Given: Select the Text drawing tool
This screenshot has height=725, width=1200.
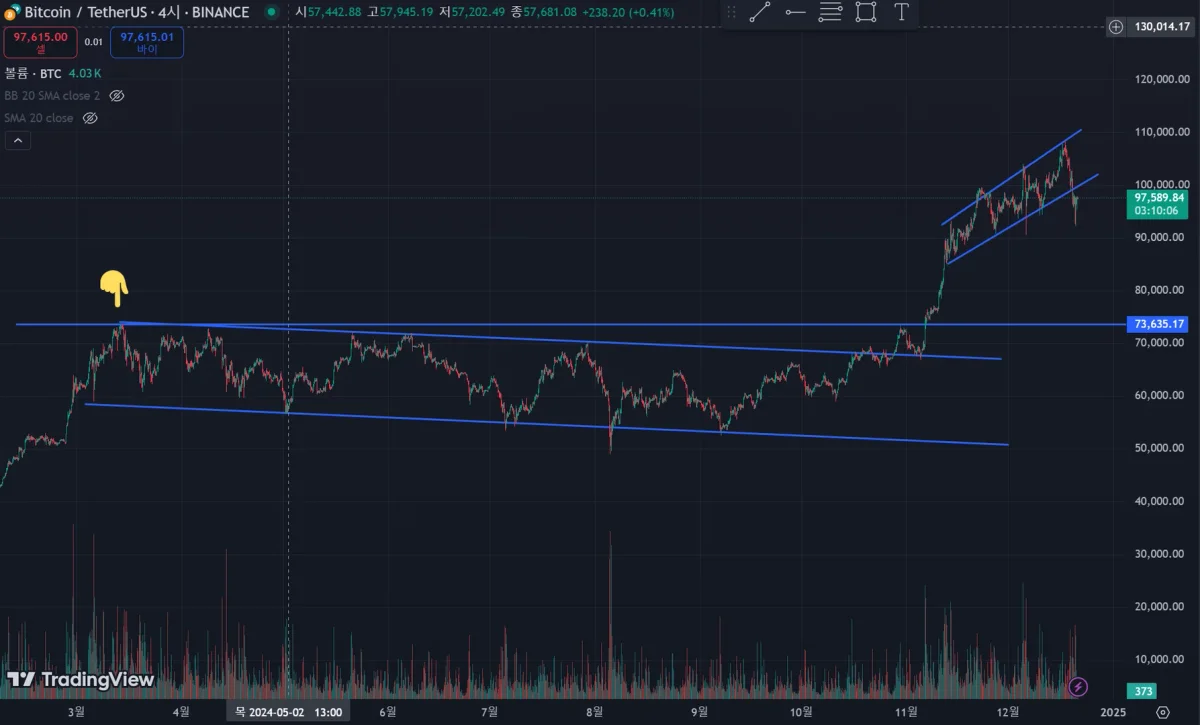Looking at the screenshot, I should 901,13.
